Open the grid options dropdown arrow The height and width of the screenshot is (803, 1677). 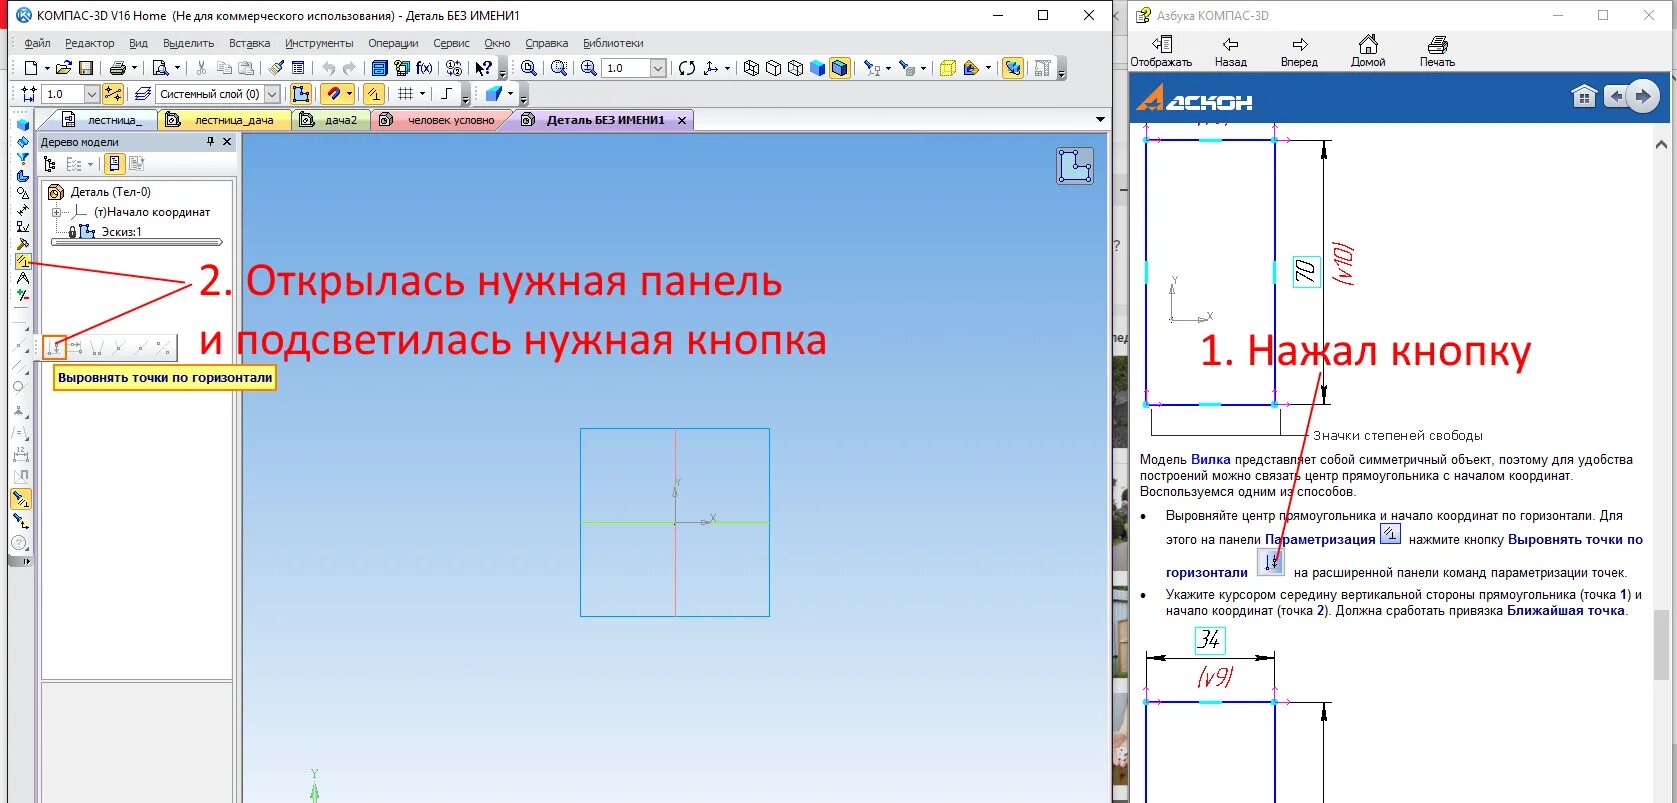(422, 94)
